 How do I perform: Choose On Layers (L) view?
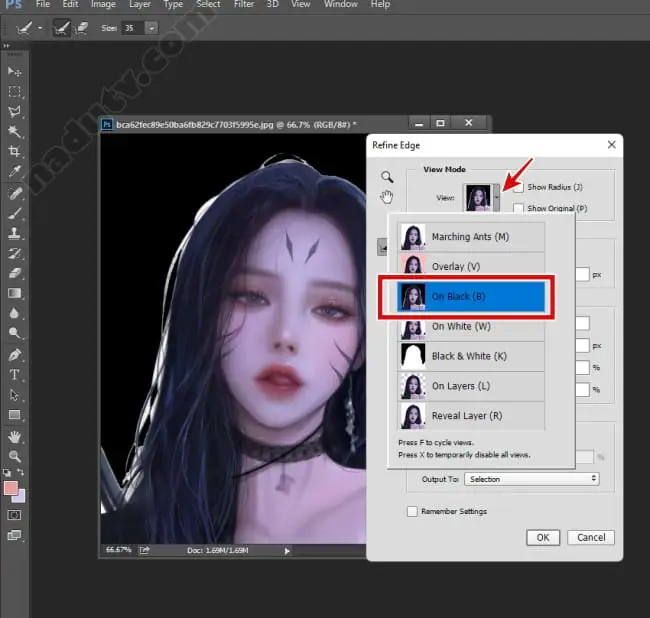471,386
